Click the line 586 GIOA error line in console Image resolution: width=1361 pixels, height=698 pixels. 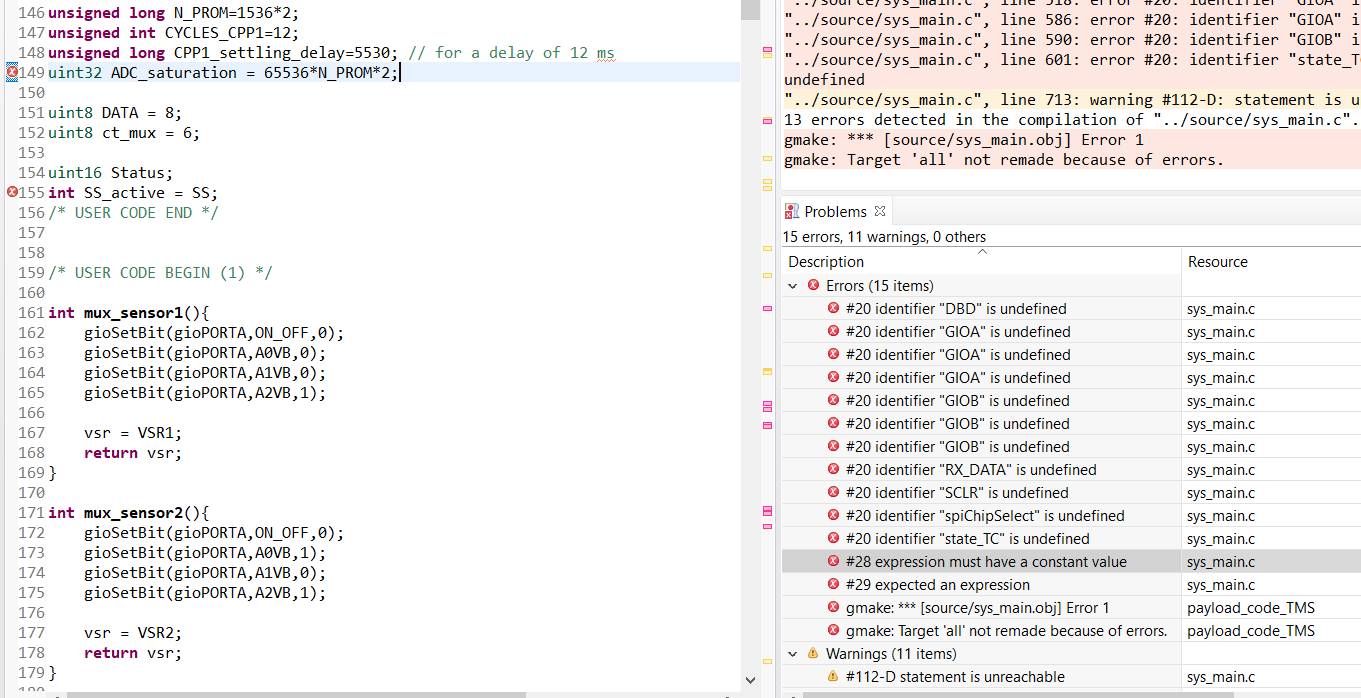[x=1072, y=19]
